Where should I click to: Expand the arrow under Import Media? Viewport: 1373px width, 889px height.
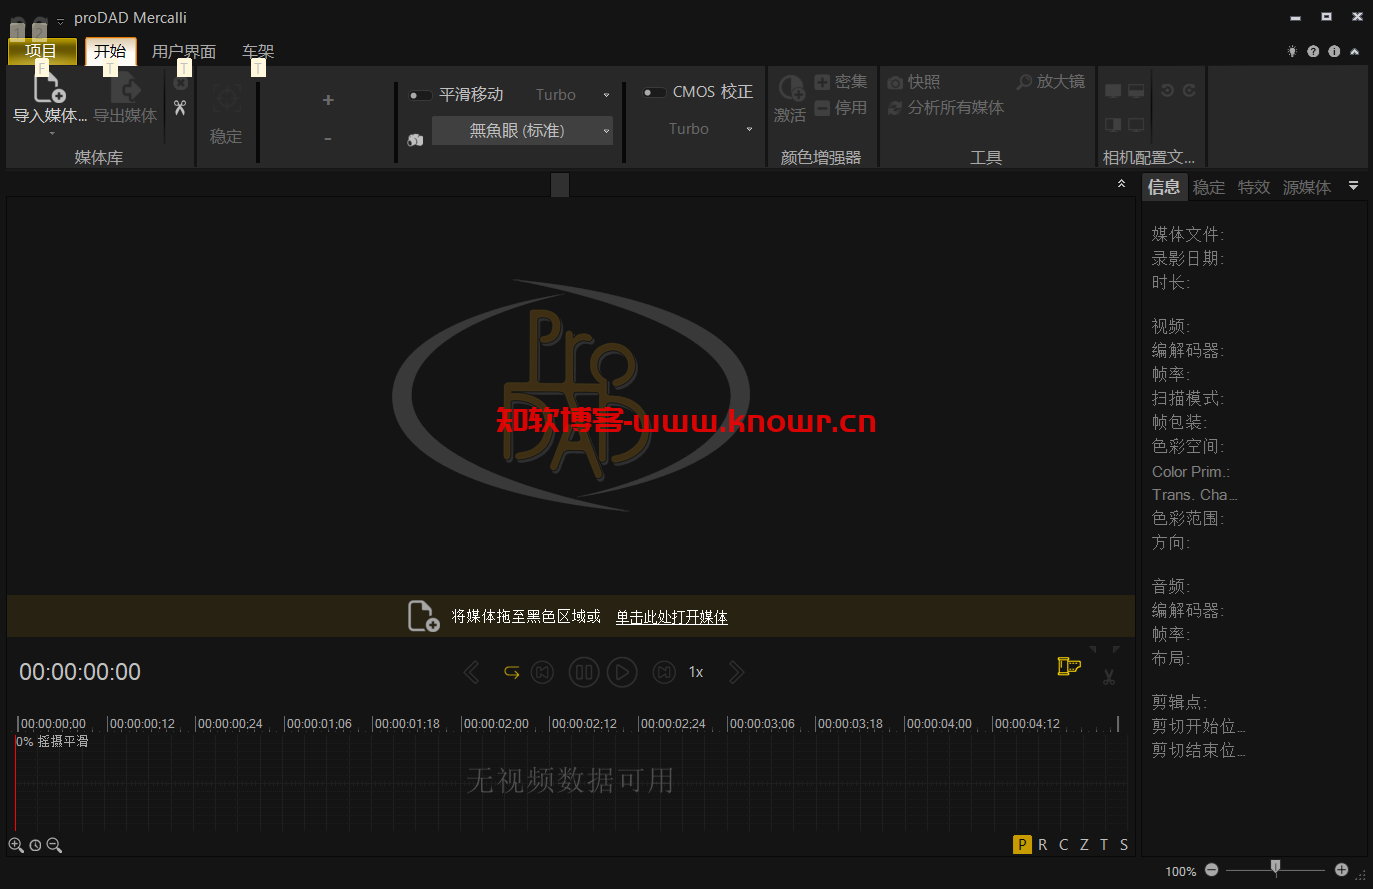coord(51,133)
